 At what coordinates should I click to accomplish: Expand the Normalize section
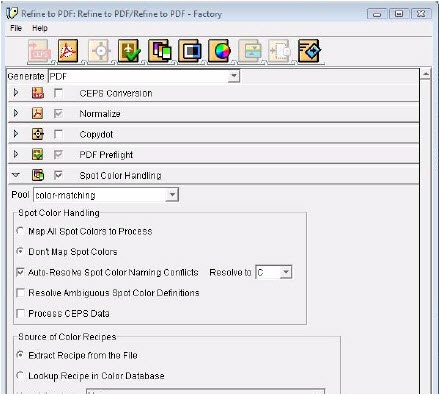pos(16,113)
